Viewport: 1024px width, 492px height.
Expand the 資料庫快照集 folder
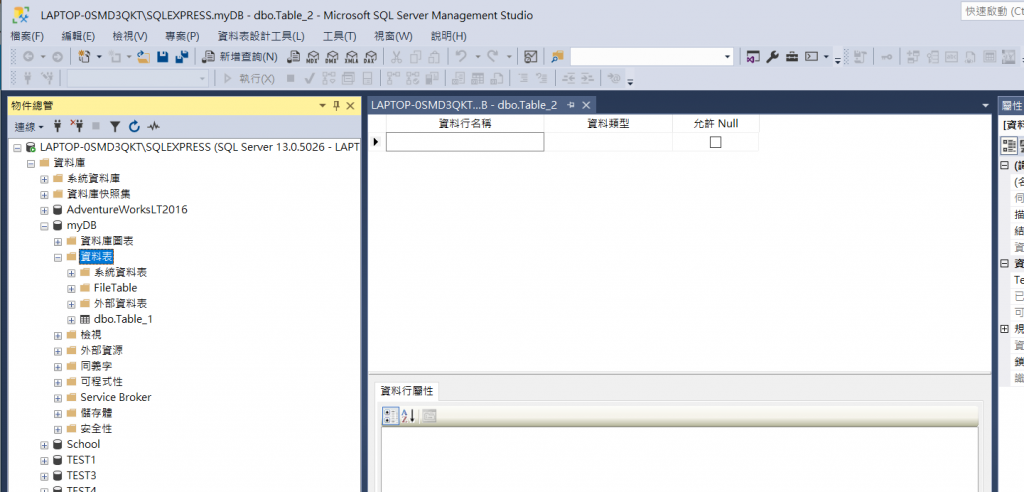44,194
